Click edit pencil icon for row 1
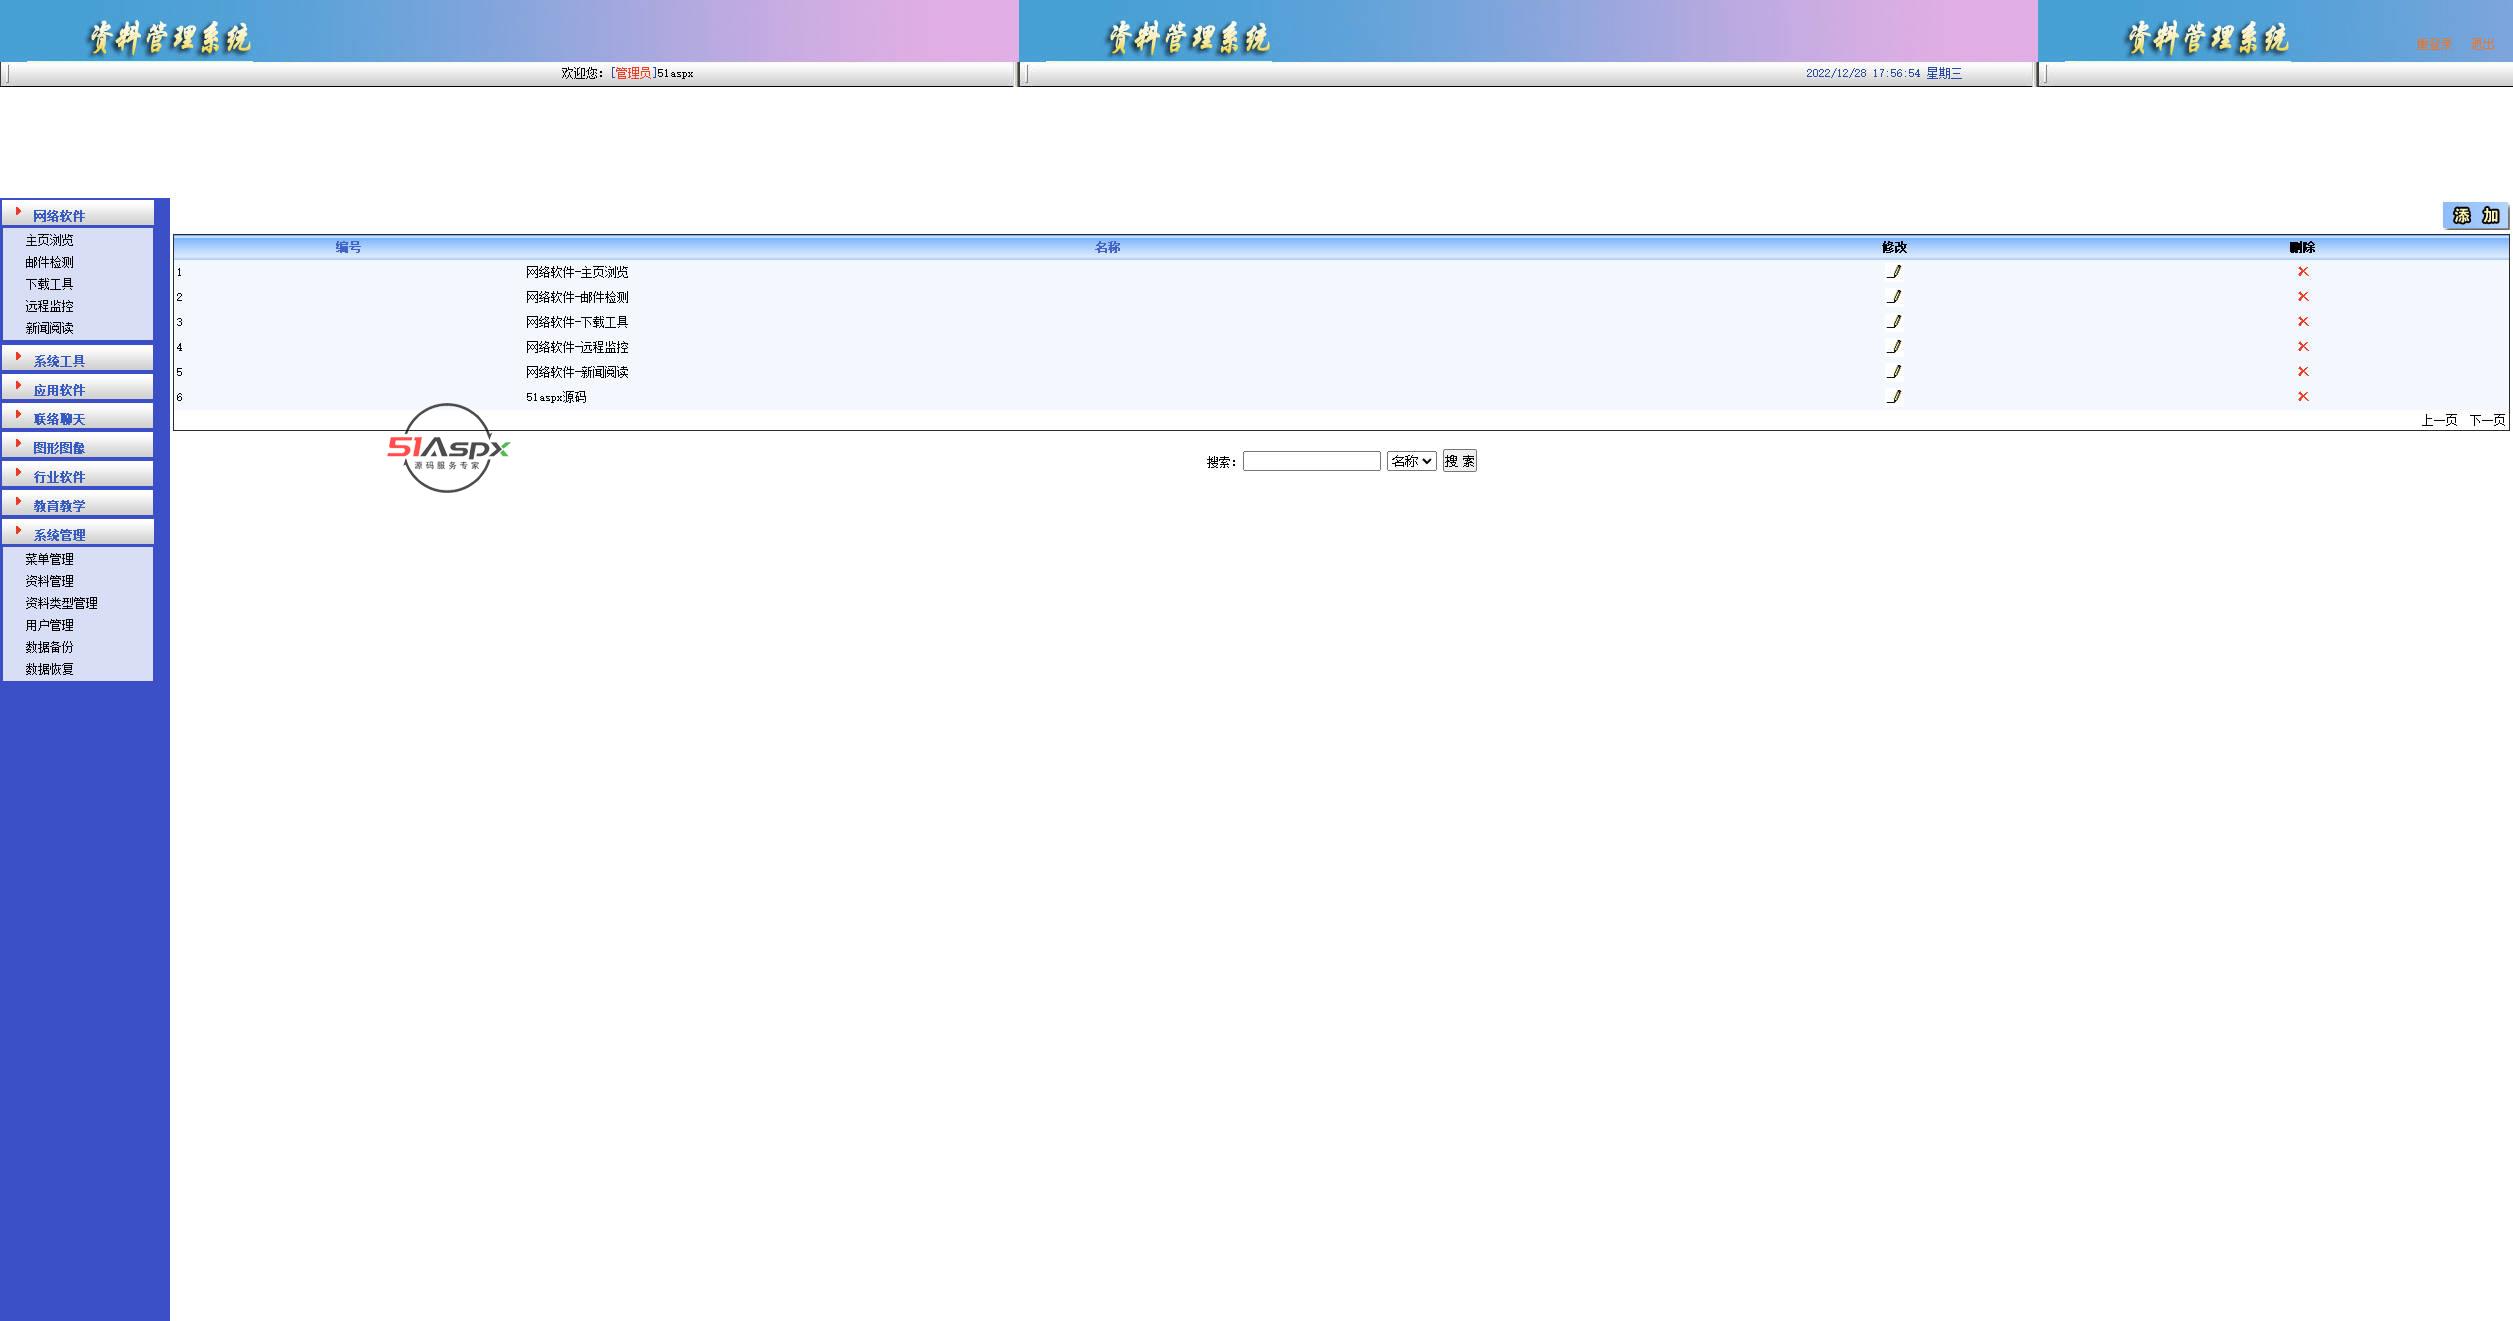 pyautogui.click(x=1893, y=272)
